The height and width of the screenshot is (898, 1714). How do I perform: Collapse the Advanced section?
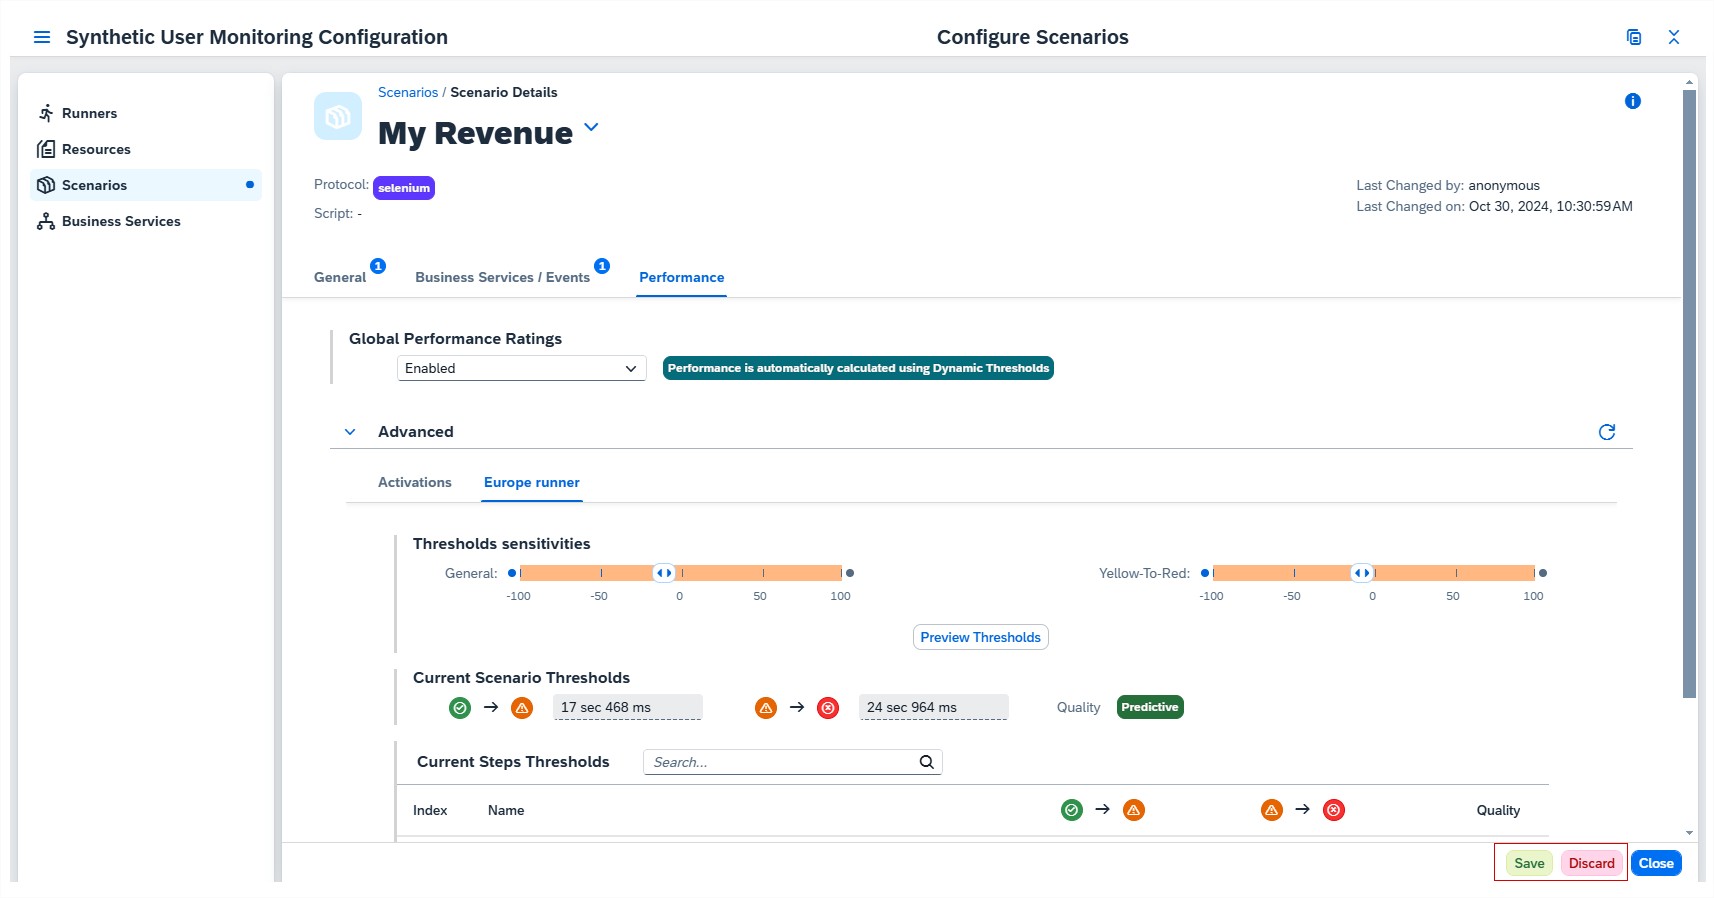[x=350, y=432]
